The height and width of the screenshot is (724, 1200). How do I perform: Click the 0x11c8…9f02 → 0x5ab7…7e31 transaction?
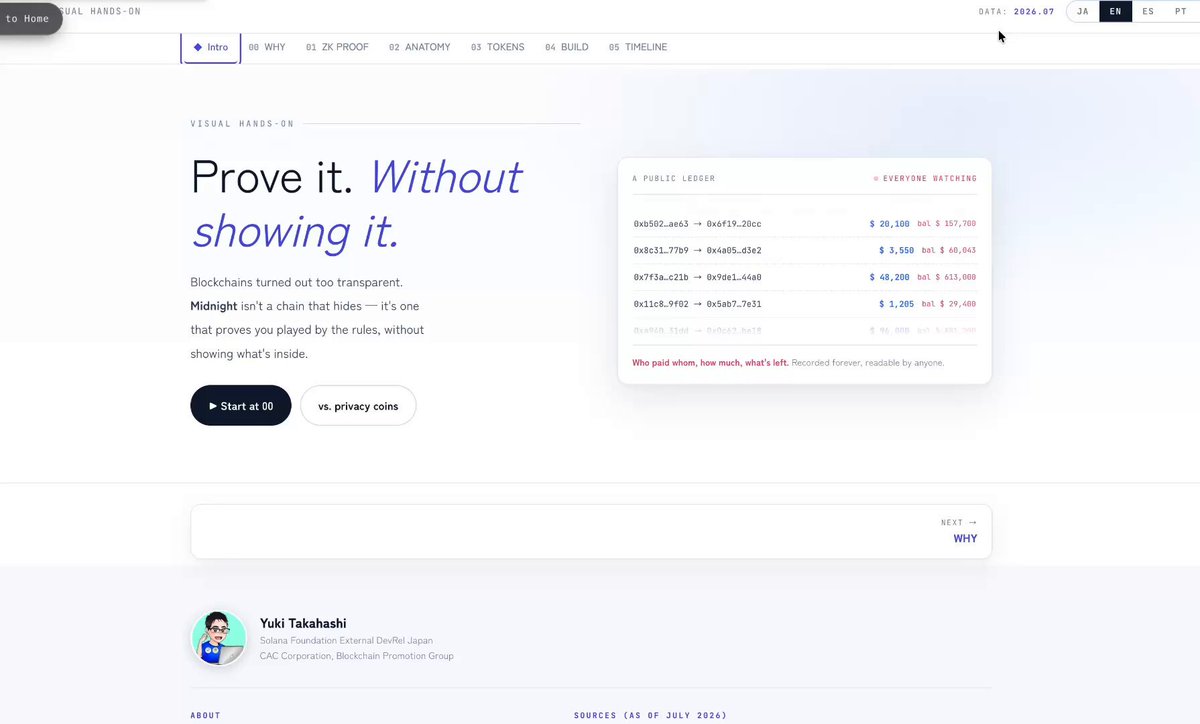[x=698, y=304]
